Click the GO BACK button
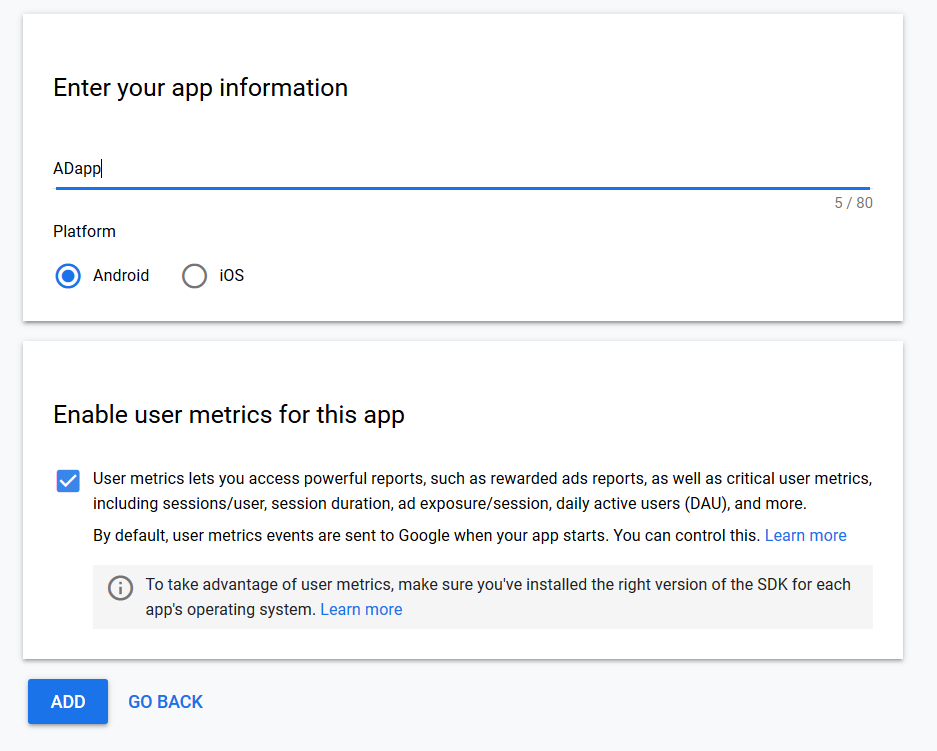Viewport: 937px width, 751px height. 166,701
